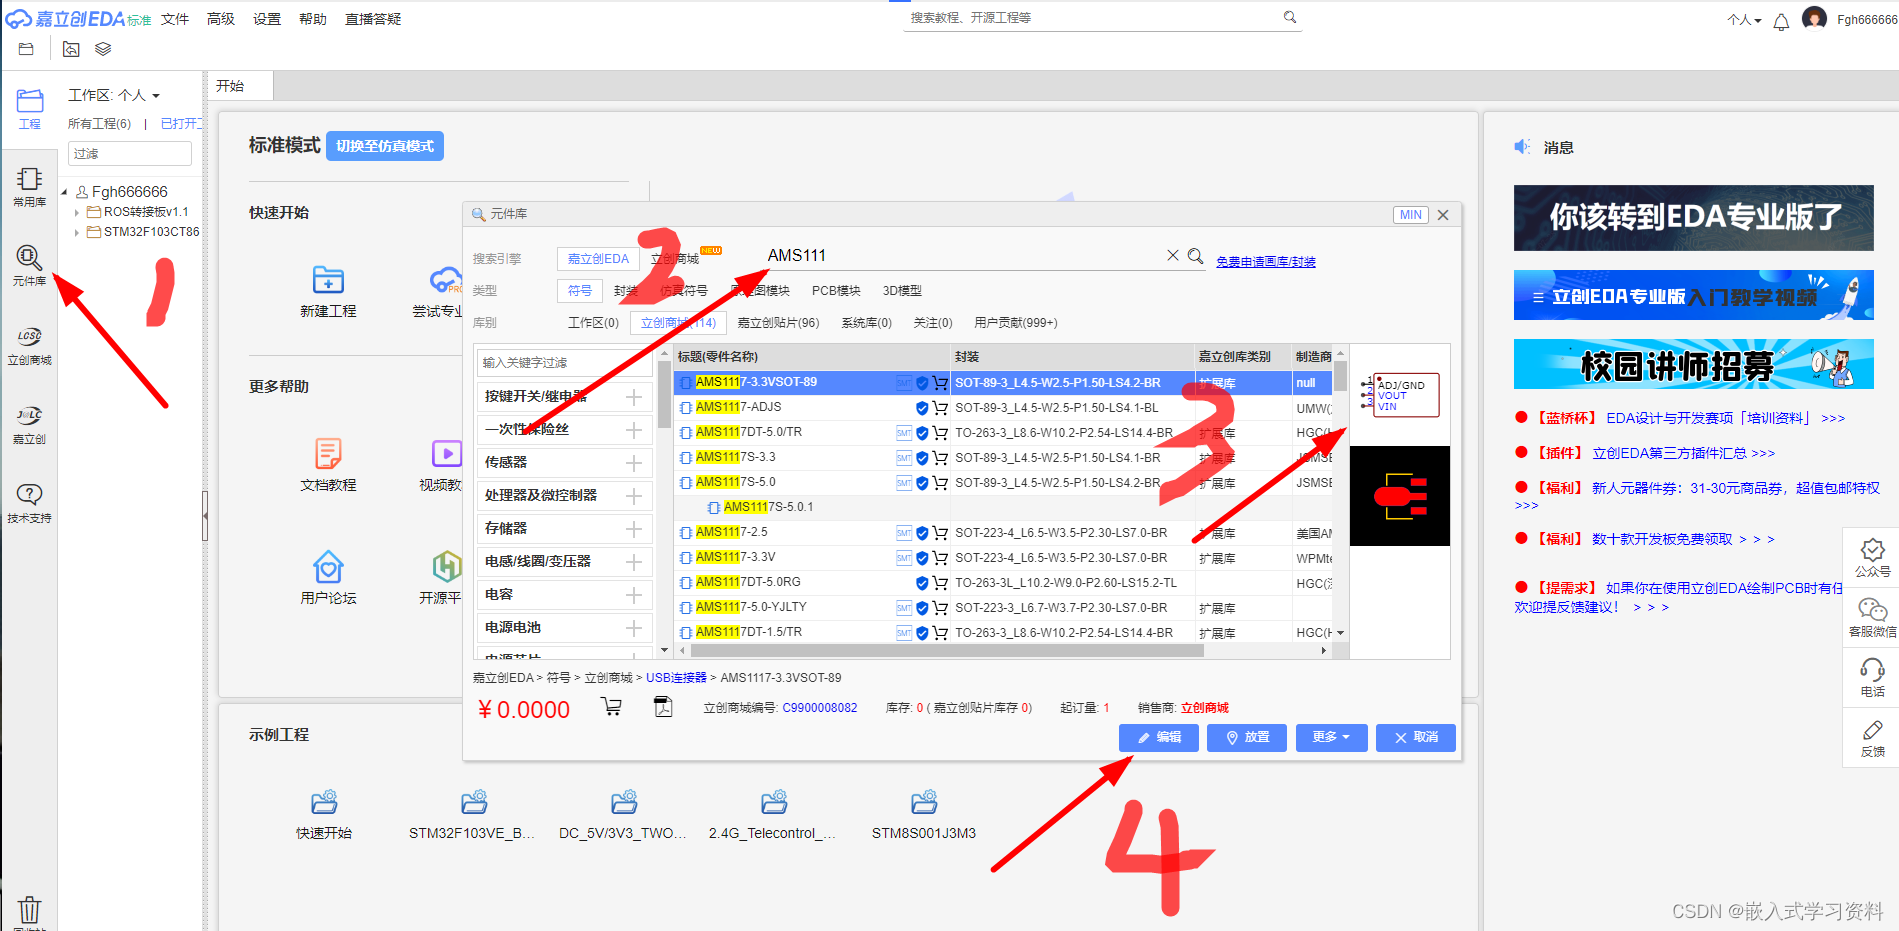This screenshot has width=1899, height=931.
Task: Click the stacked layers toolbar icon
Action: tap(103, 49)
